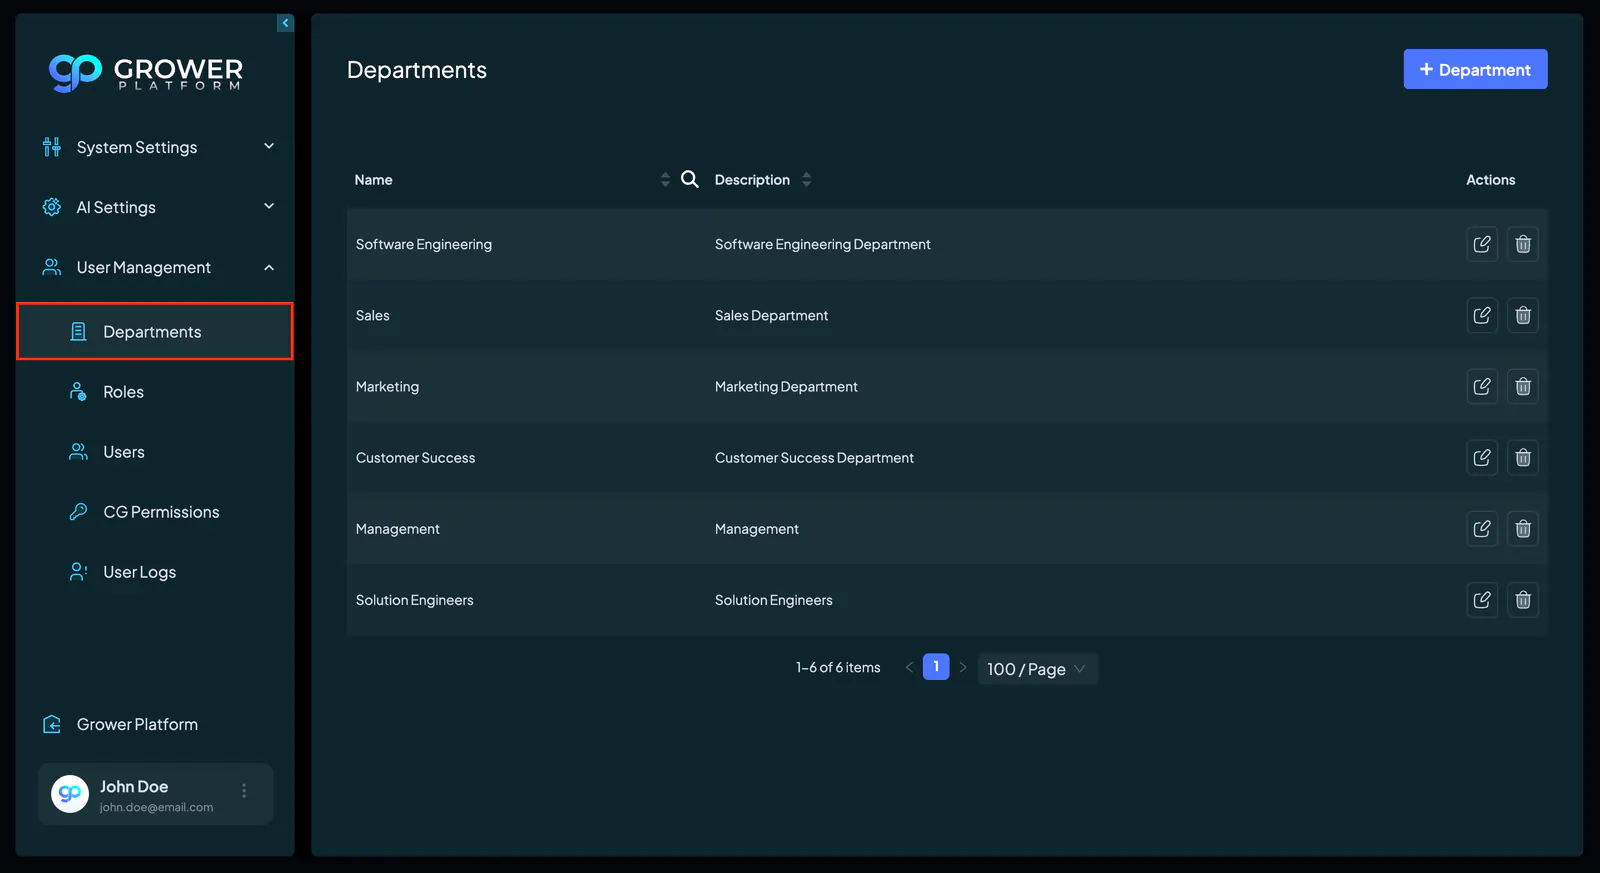This screenshot has height=873, width=1600.
Task: Go to the next page arrow
Action: [963, 667]
